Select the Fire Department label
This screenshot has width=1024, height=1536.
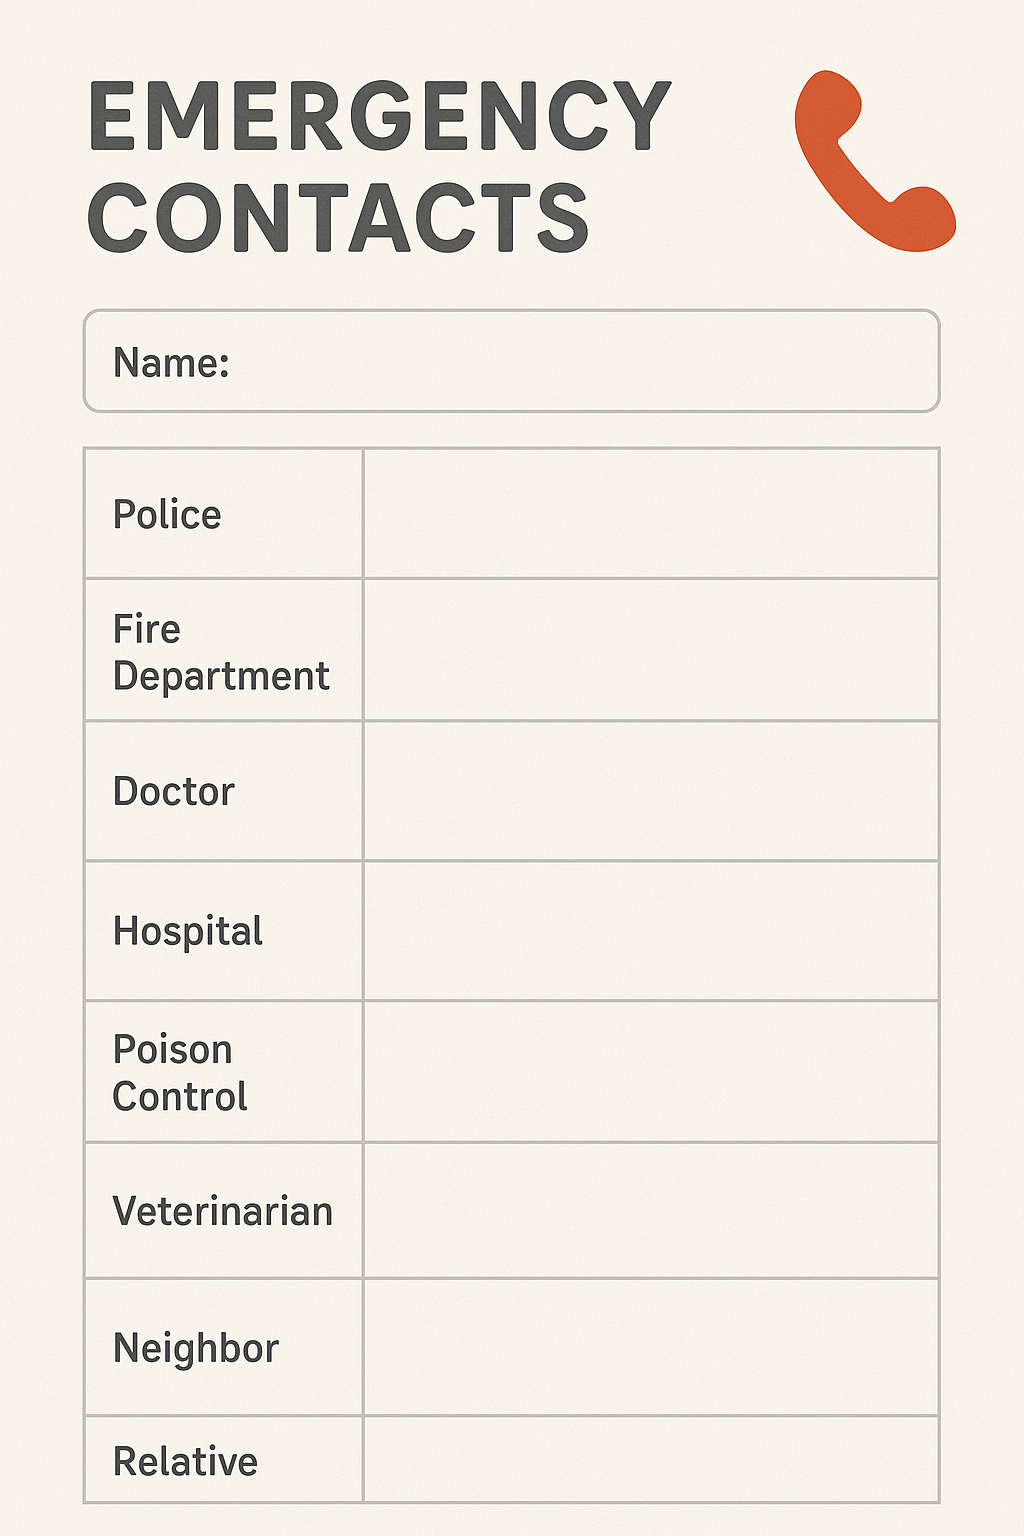coord(221,652)
